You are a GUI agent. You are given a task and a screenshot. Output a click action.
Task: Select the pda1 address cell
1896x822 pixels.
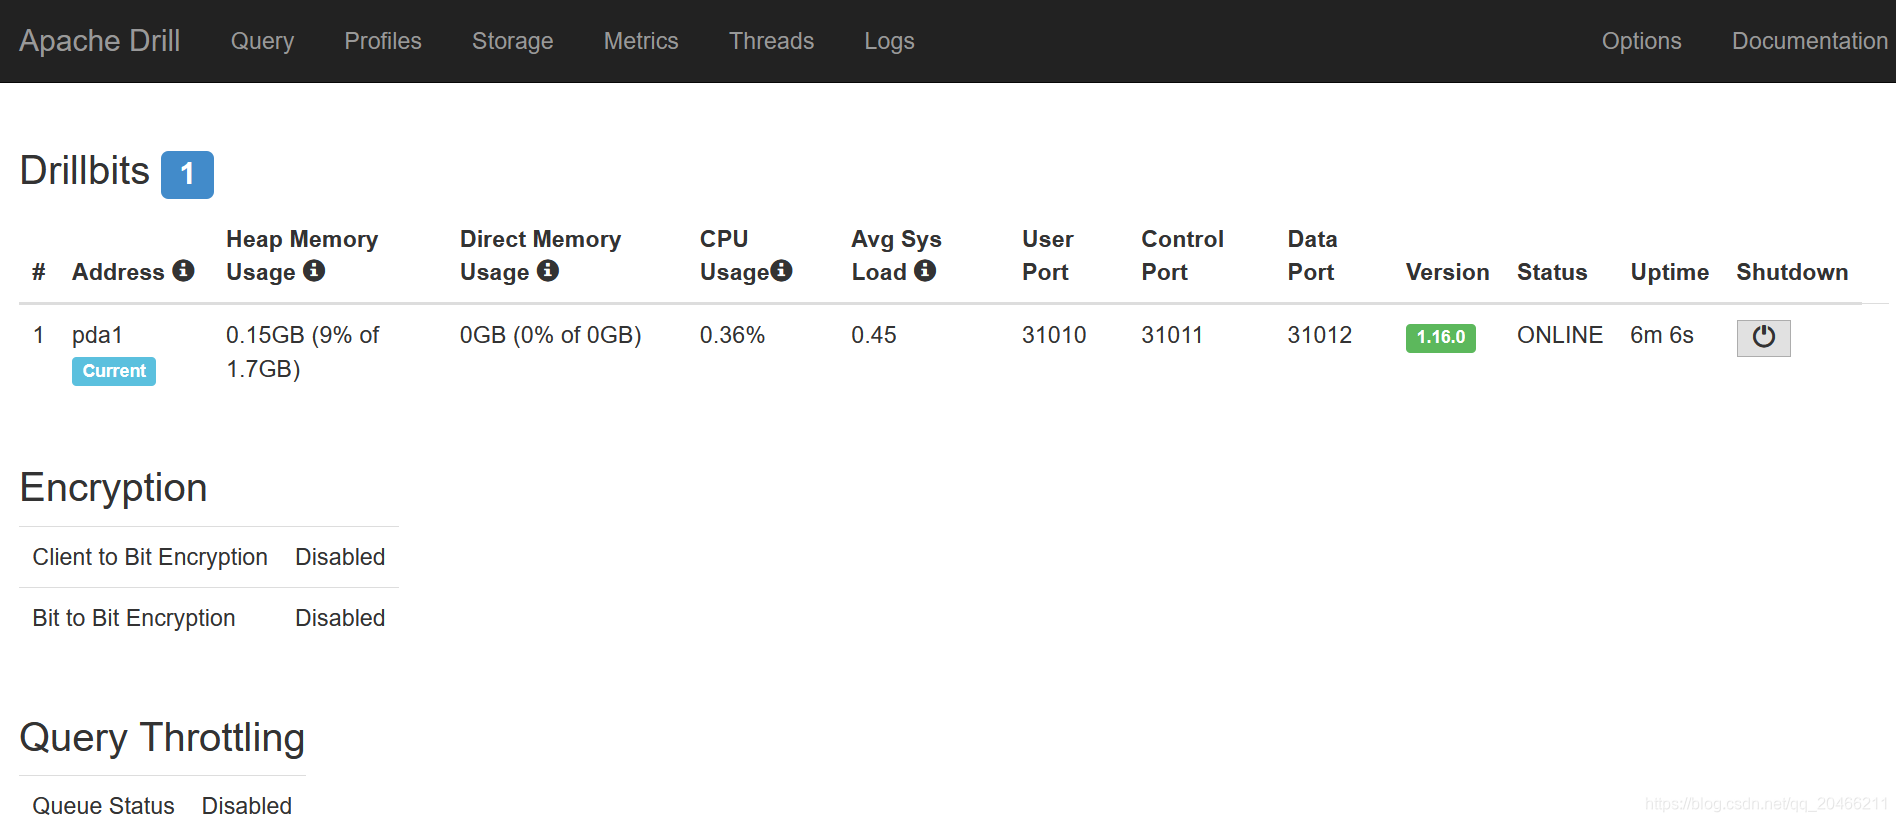tap(97, 335)
